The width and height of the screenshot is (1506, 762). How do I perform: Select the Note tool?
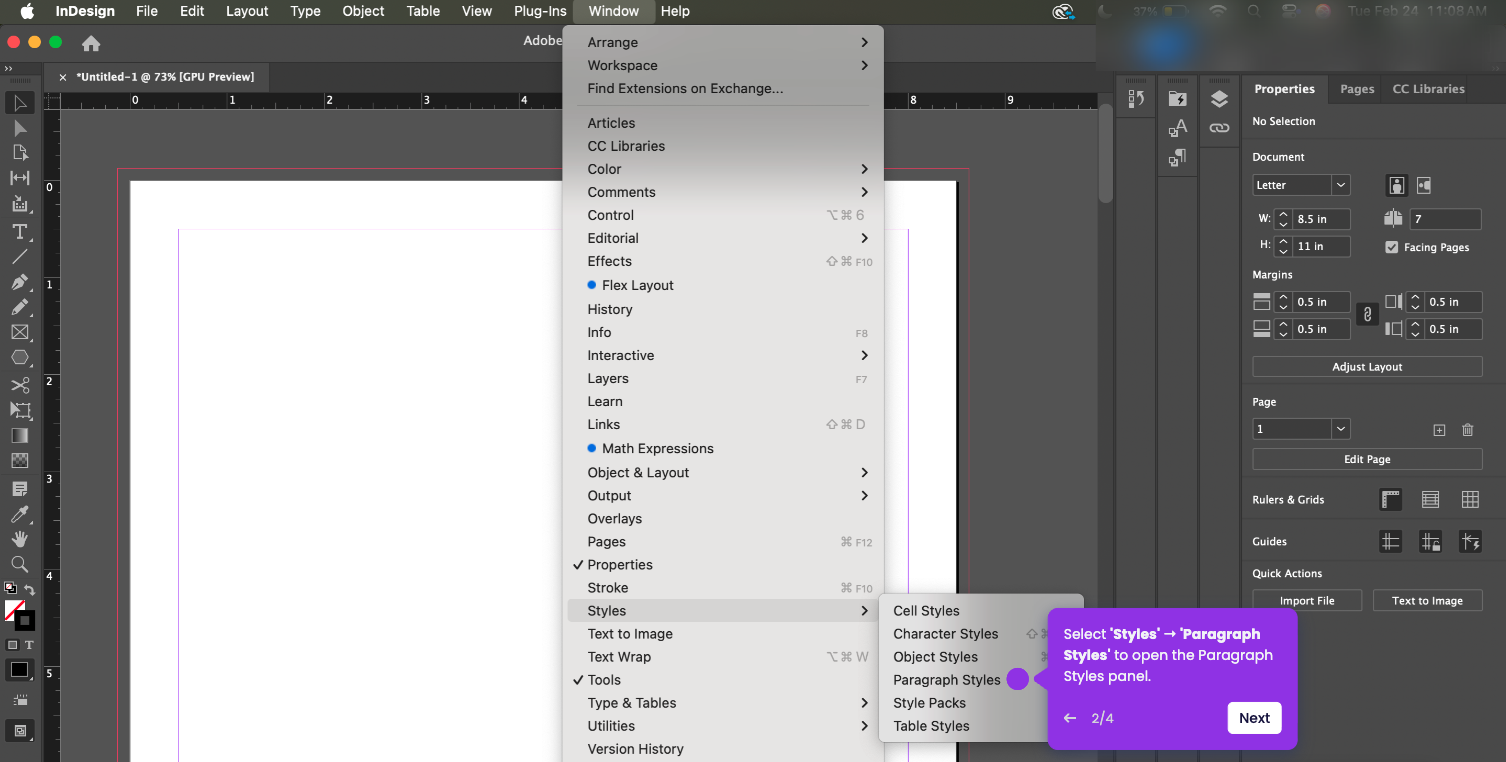pos(20,489)
